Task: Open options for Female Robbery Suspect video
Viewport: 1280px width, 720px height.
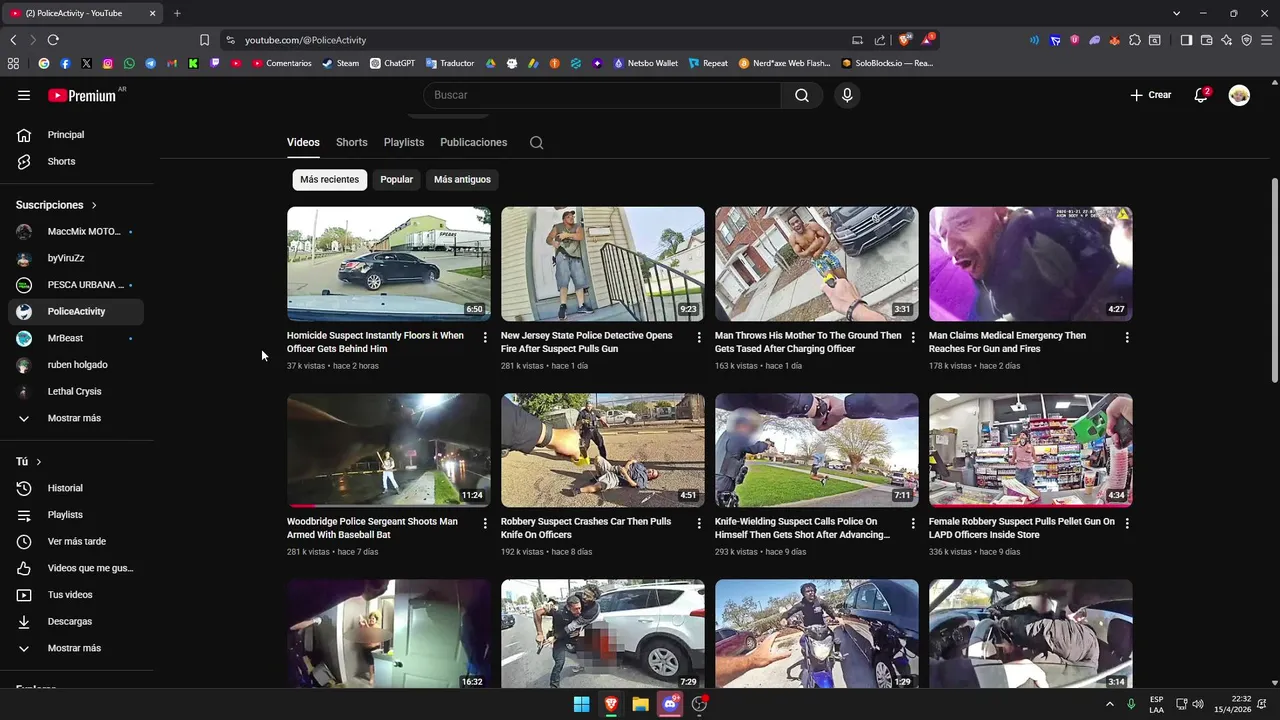Action: coord(1127,523)
